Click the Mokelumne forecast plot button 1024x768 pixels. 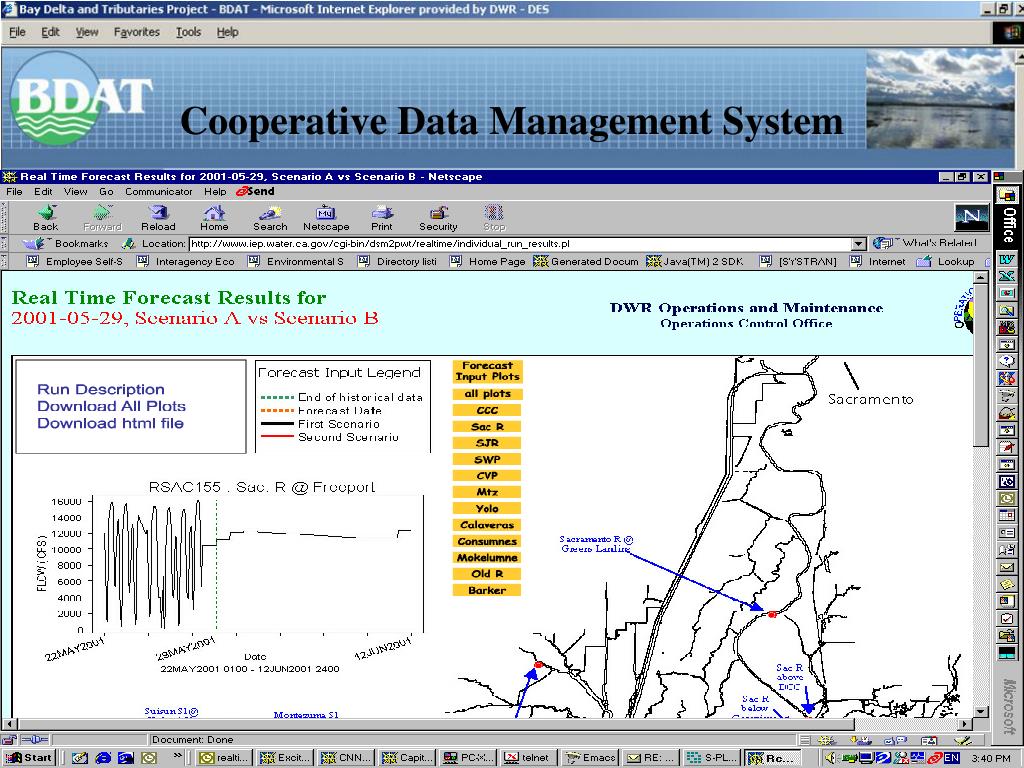(x=487, y=557)
